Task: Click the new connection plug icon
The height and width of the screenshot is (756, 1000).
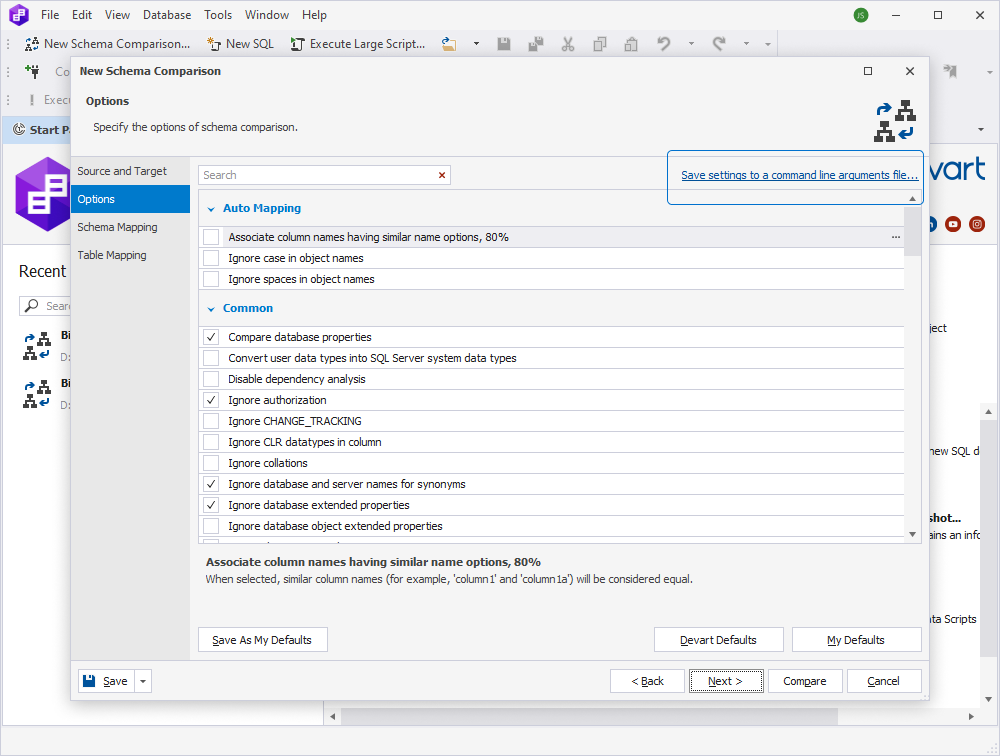Action: click(32, 71)
